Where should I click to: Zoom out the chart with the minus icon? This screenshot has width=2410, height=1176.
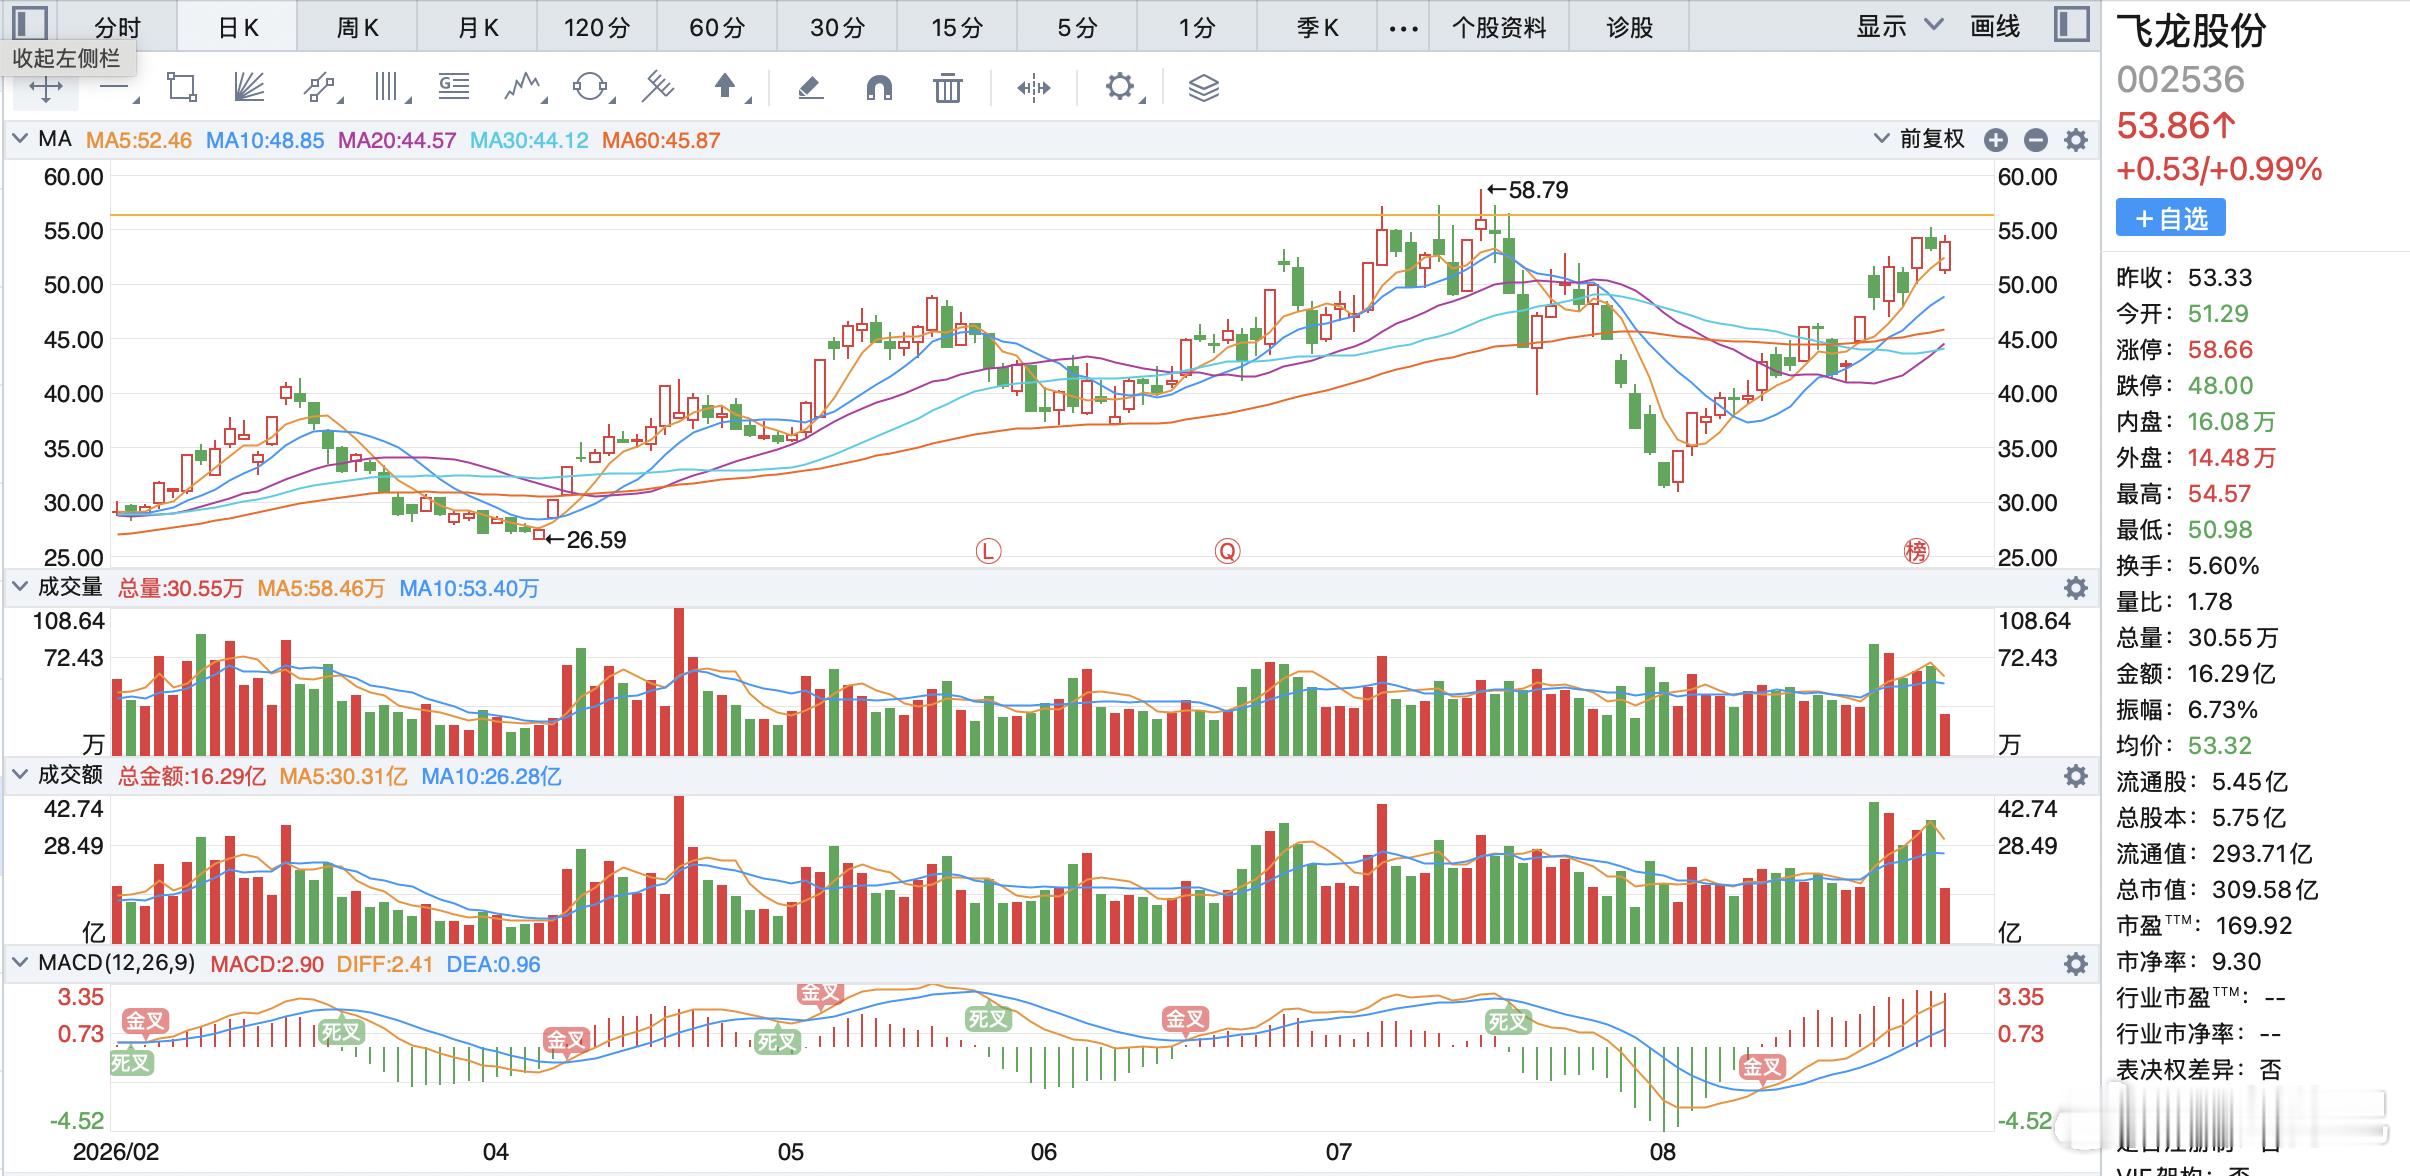pos(2036,141)
